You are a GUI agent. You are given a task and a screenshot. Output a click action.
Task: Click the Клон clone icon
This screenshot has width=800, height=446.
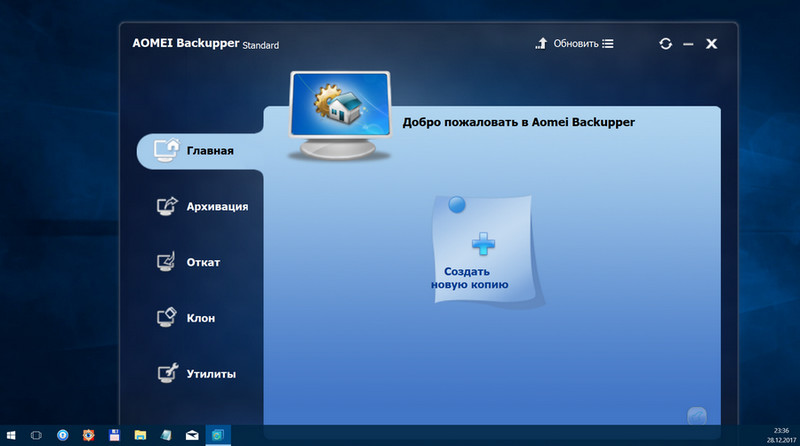point(166,317)
